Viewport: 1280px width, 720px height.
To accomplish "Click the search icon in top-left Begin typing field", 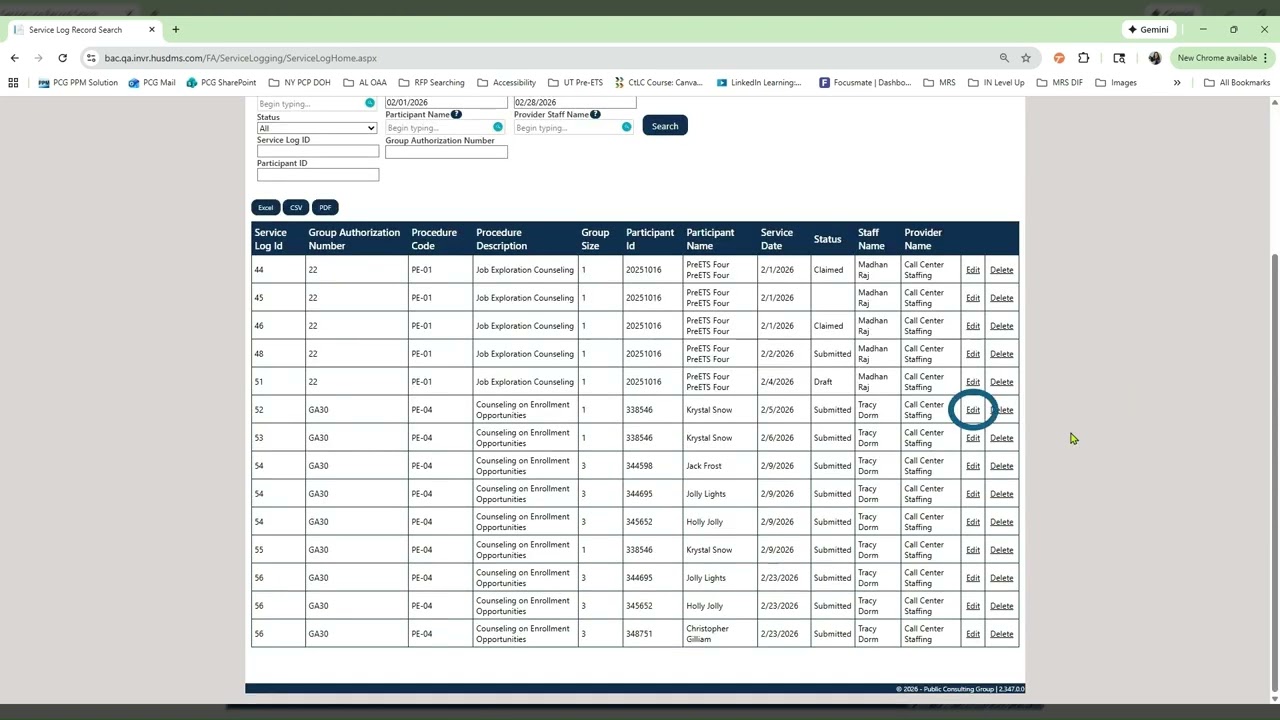I will (369, 103).
